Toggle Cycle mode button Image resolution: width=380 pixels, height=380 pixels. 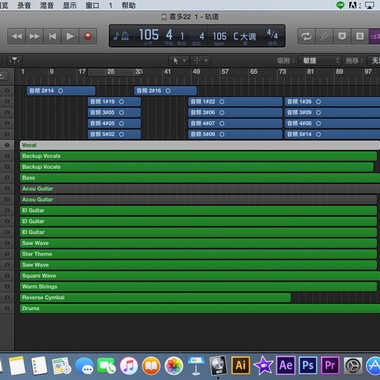306,36
